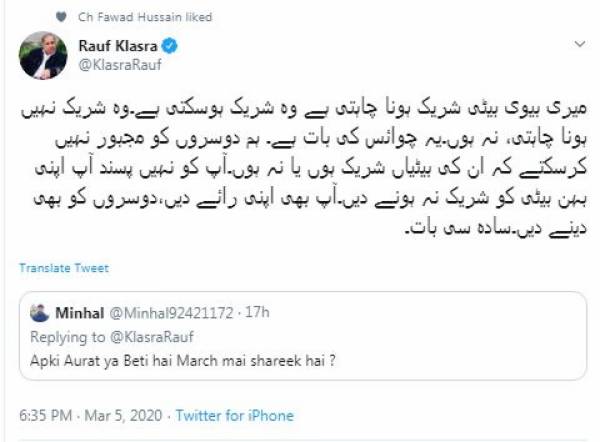Screen dimensions: 600x442
Task: Click the blue verified badge next to Rauf Klasra
Action: [x=172, y=45]
